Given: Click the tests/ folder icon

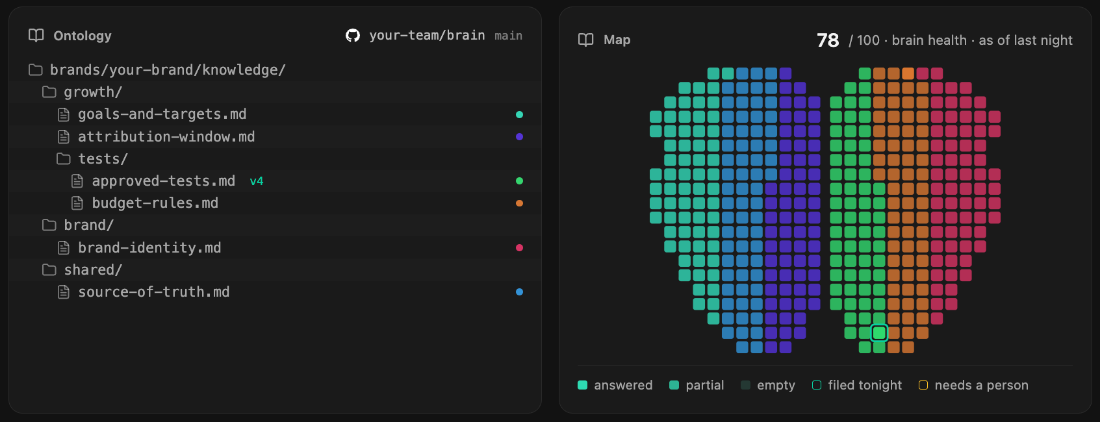Looking at the screenshot, I should tap(63, 158).
